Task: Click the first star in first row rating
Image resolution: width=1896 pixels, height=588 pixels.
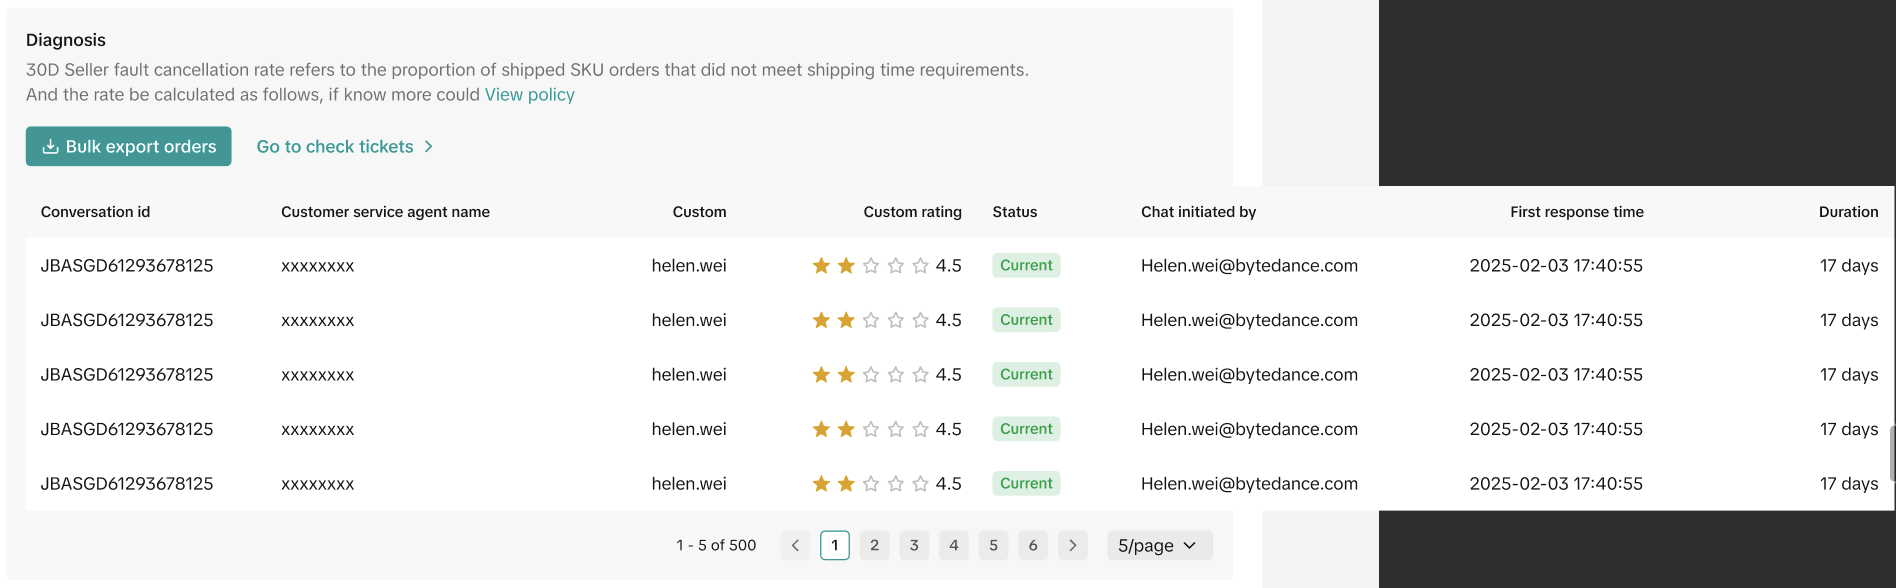Action: pyautogui.click(x=821, y=266)
